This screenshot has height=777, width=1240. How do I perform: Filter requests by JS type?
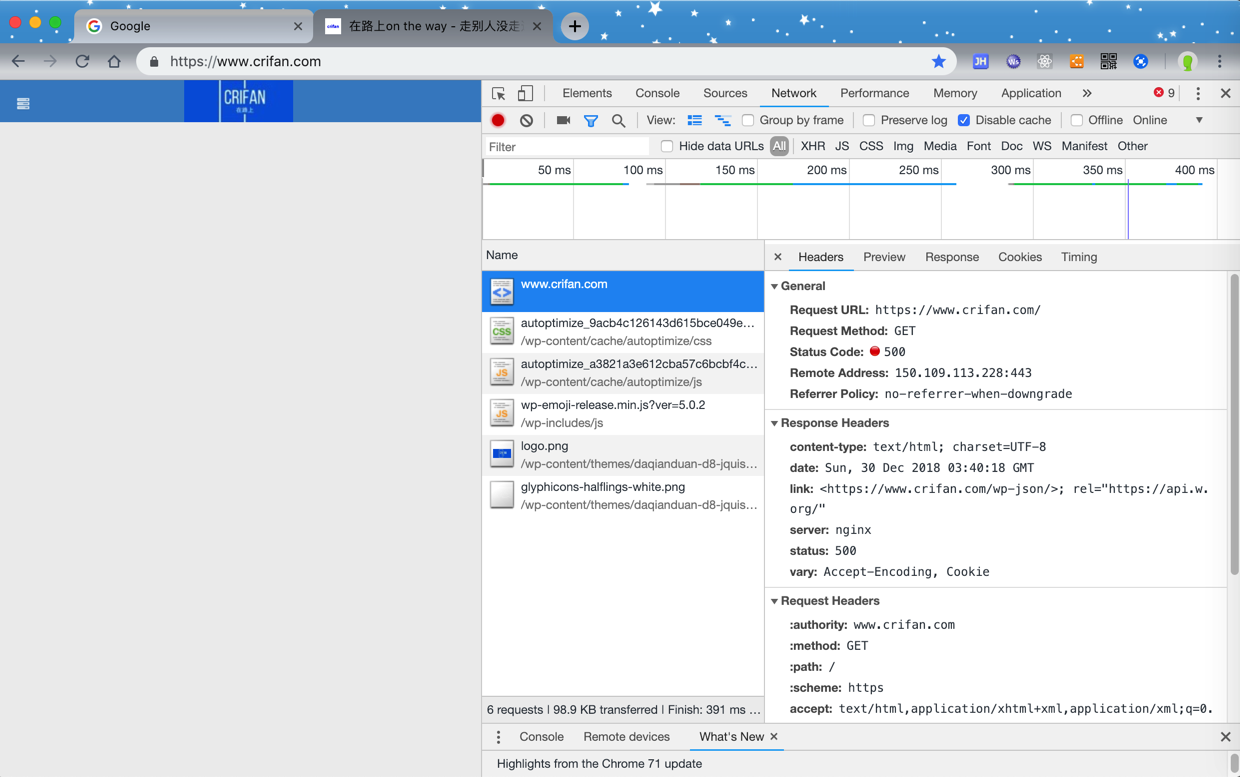pos(842,146)
